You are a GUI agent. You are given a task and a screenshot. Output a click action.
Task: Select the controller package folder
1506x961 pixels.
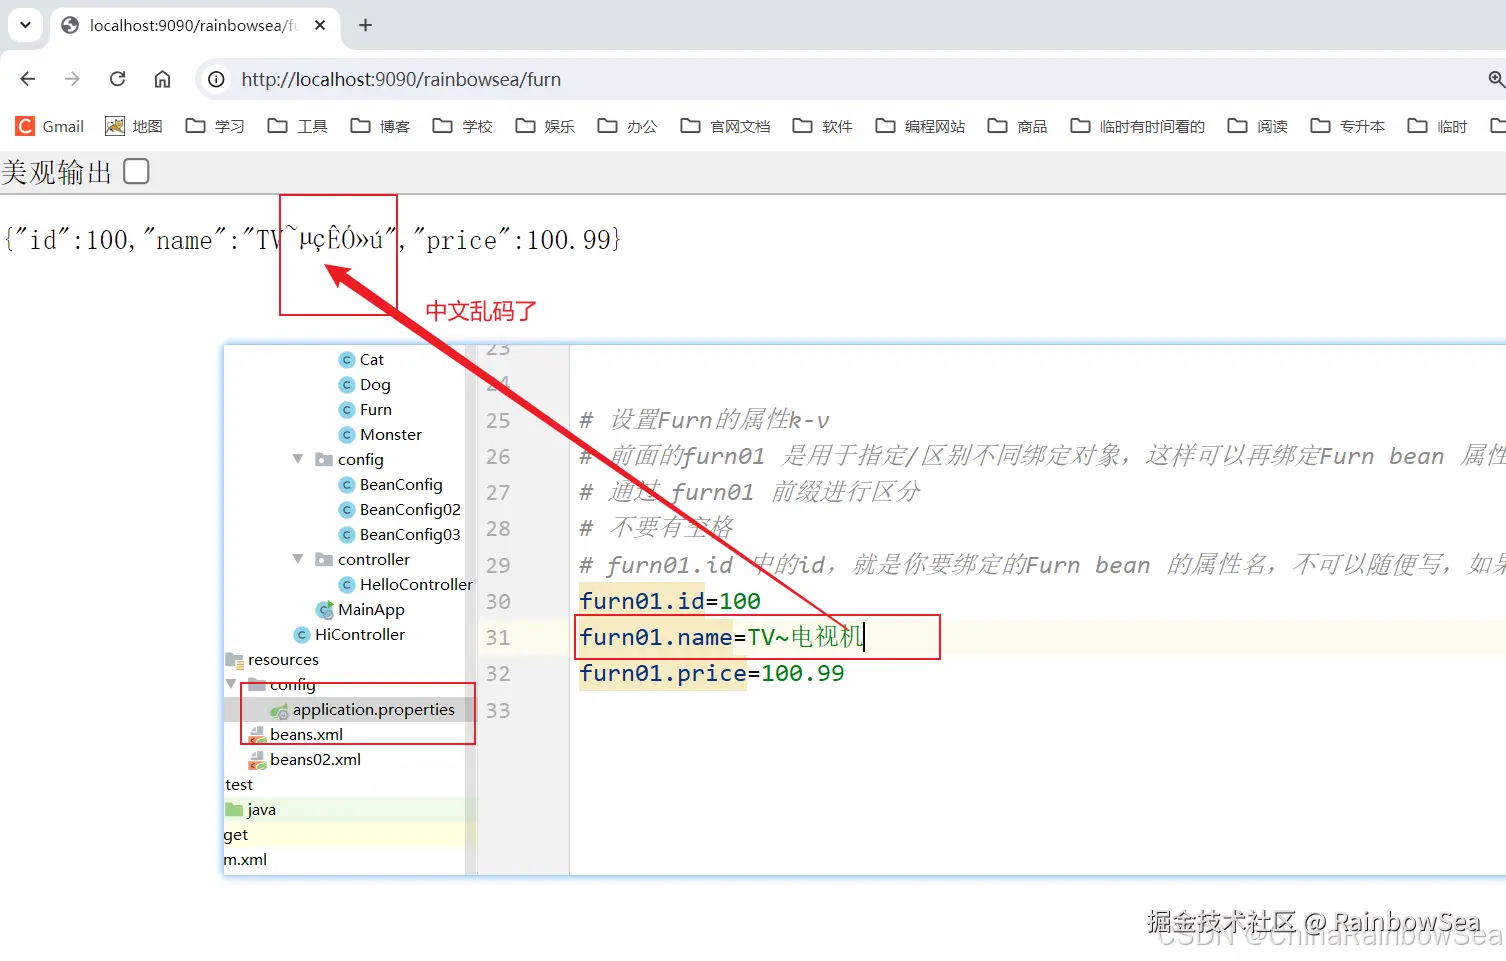362,559
